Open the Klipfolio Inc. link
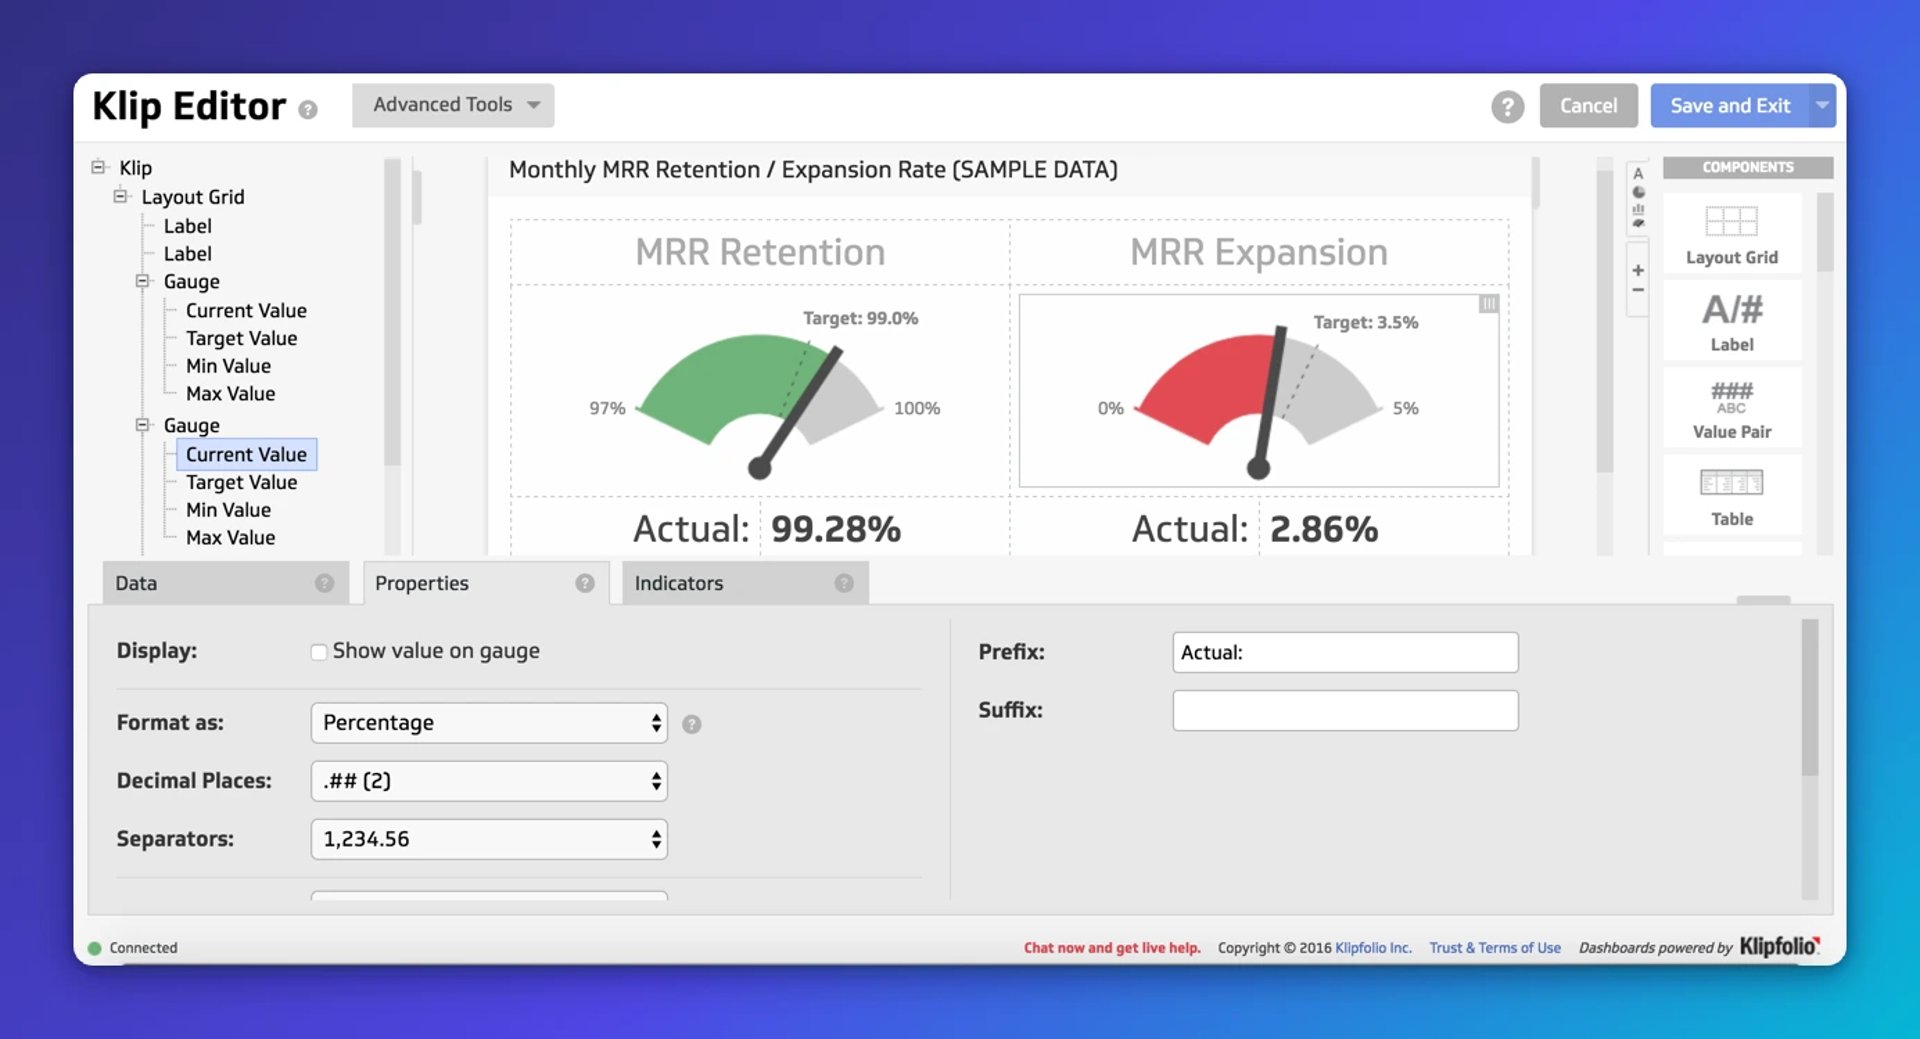Viewport: 1920px width, 1039px height. 1373,948
